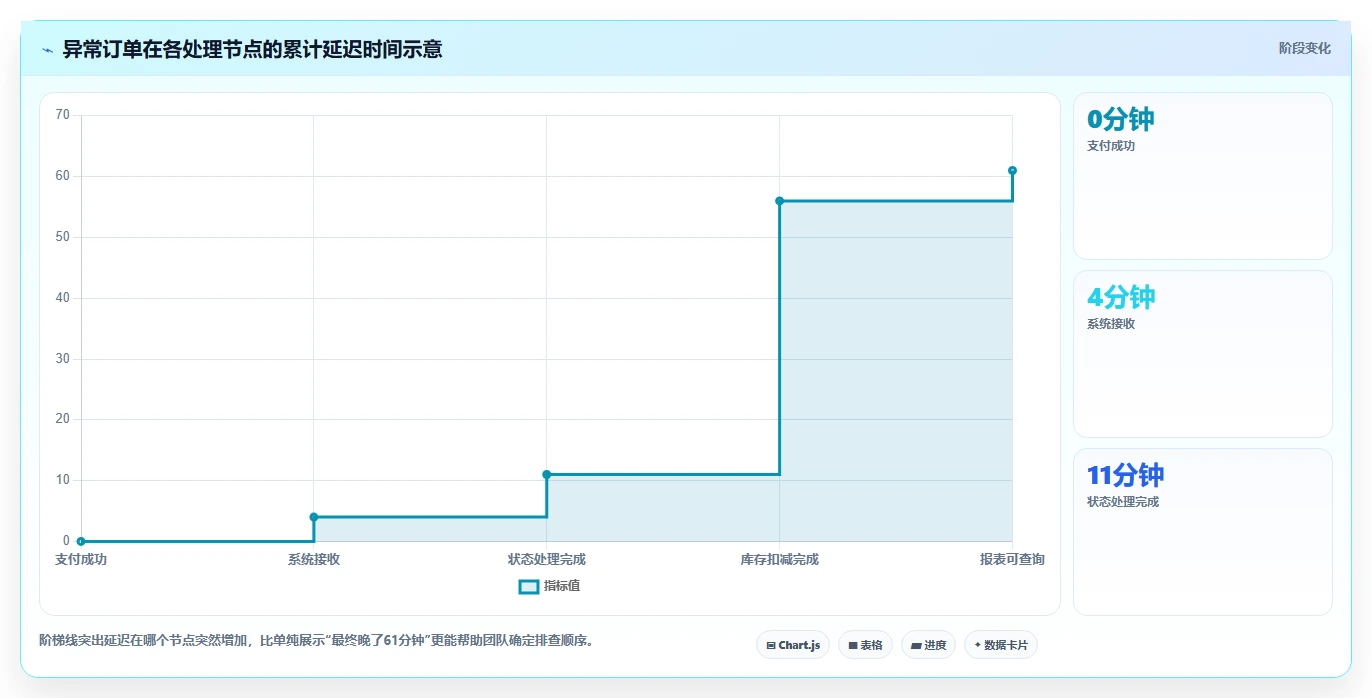Screen dimensions: 1372x698
Task: Click the y-axis value 10
Action: tap(63, 480)
